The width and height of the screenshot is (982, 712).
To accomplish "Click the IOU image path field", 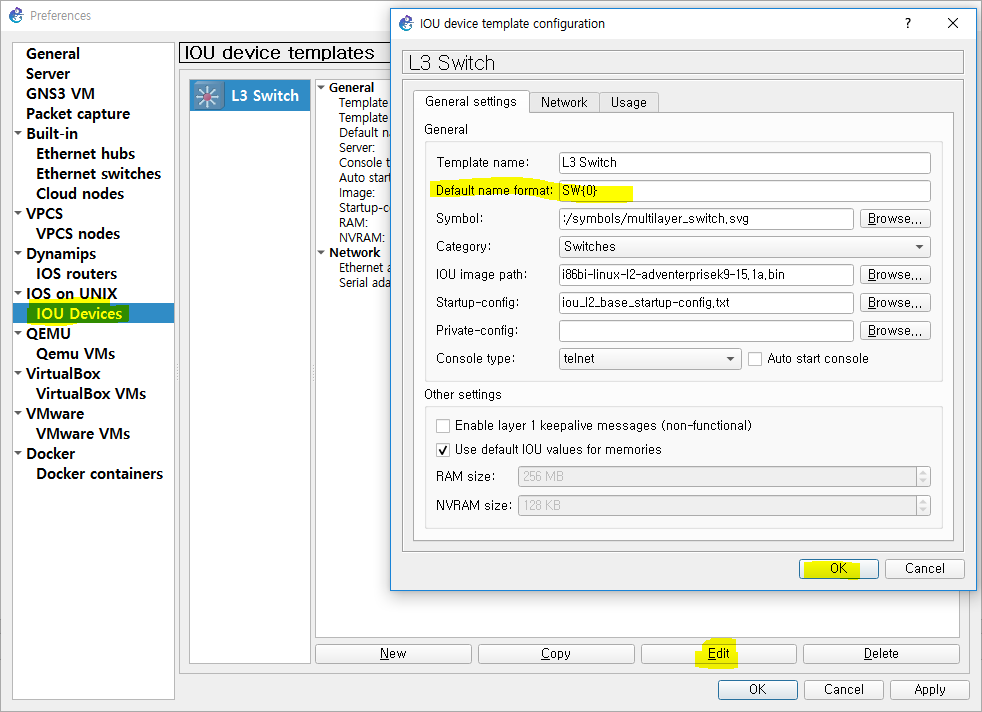I will (706, 274).
